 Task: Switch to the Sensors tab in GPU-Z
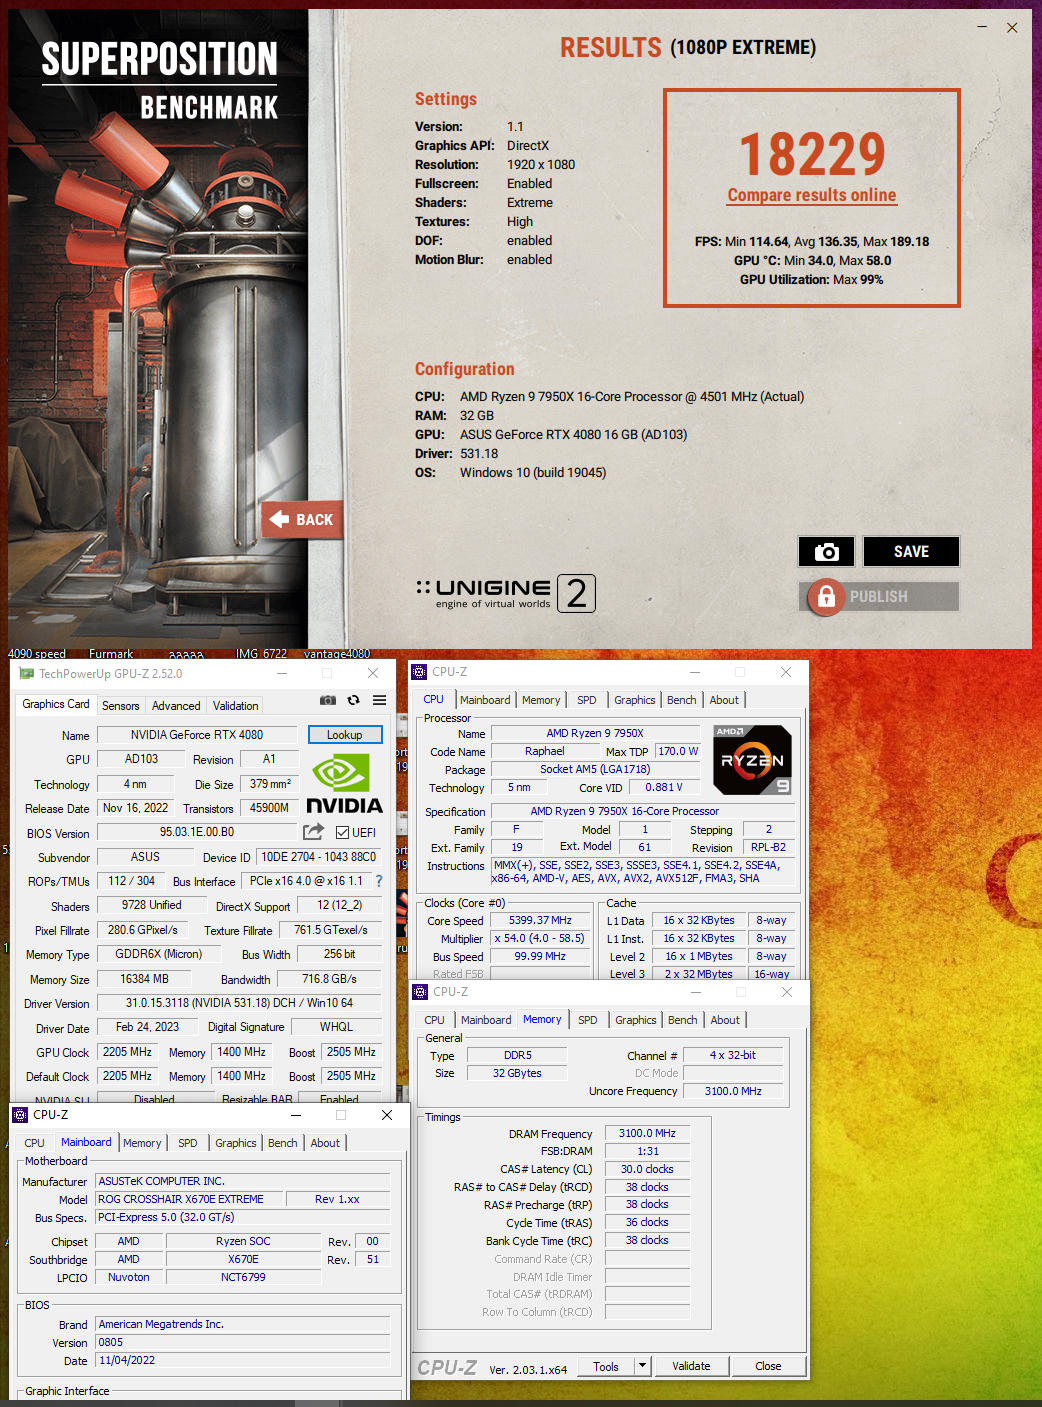(x=121, y=705)
